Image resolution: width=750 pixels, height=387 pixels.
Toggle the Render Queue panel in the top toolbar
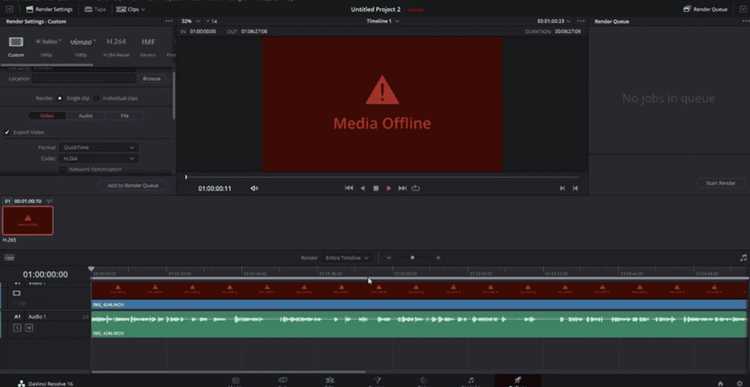[x=705, y=9]
